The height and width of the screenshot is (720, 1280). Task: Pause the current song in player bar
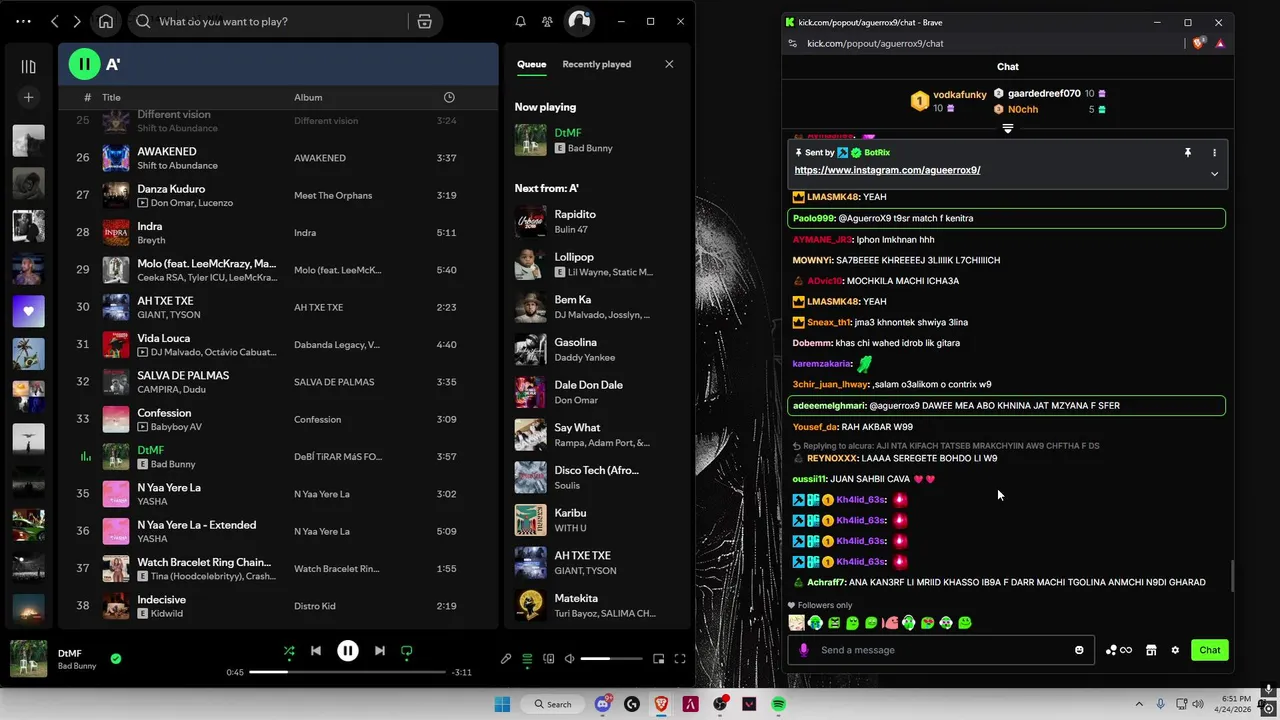(x=347, y=651)
